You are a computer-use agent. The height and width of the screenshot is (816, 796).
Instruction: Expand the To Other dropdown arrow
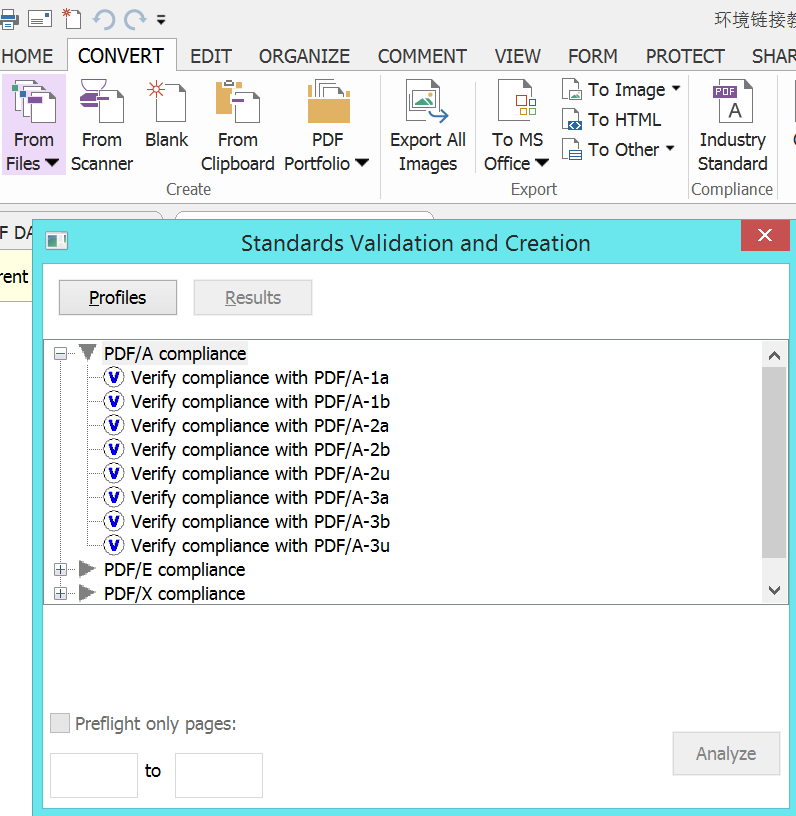click(670, 149)
